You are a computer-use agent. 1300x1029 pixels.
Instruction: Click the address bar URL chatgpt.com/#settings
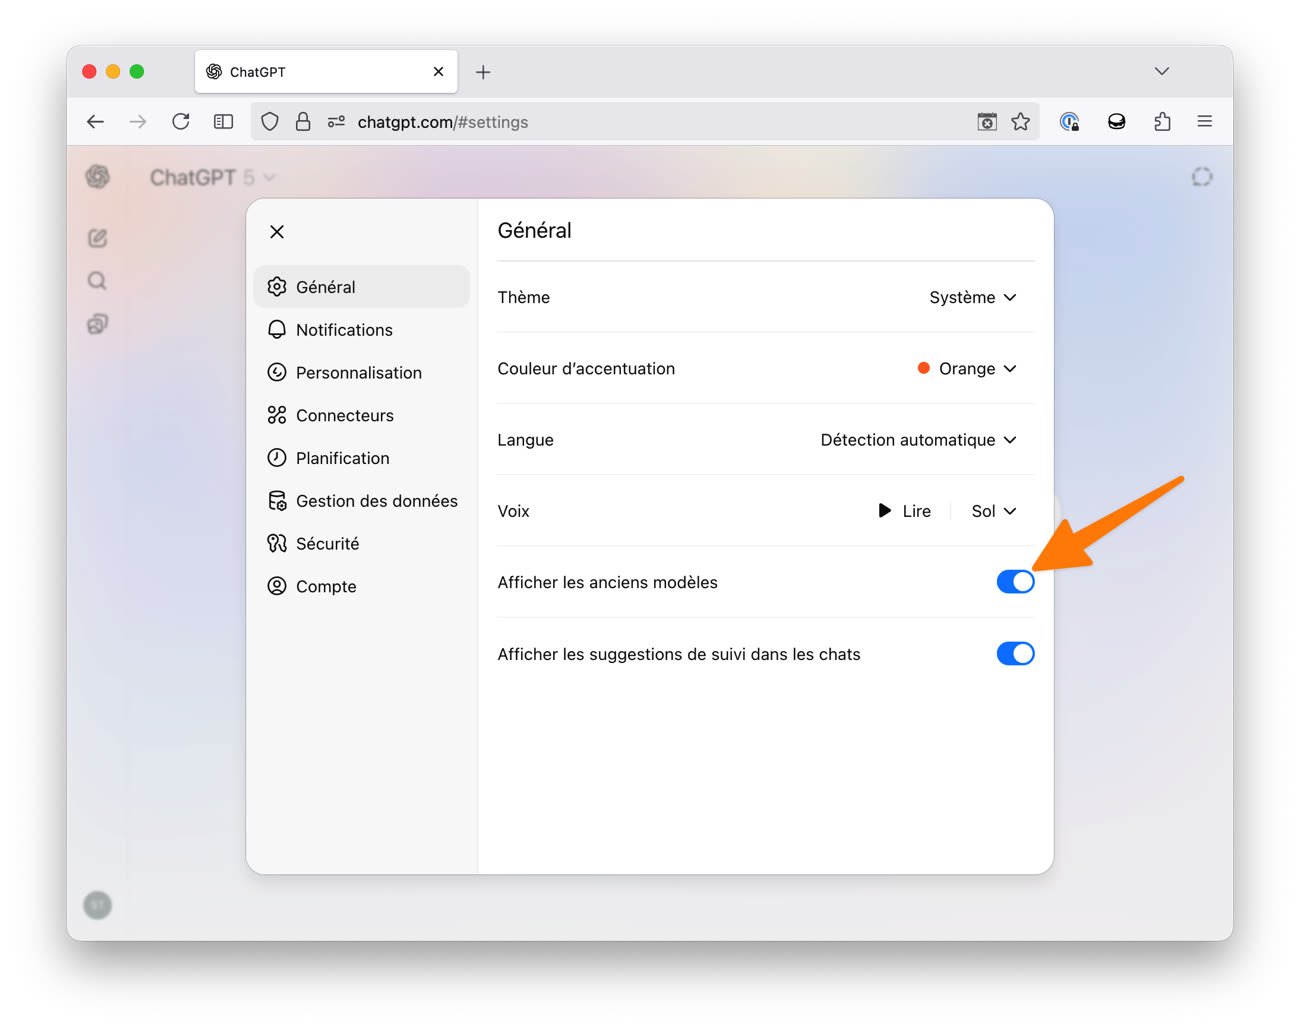(443, 122)
